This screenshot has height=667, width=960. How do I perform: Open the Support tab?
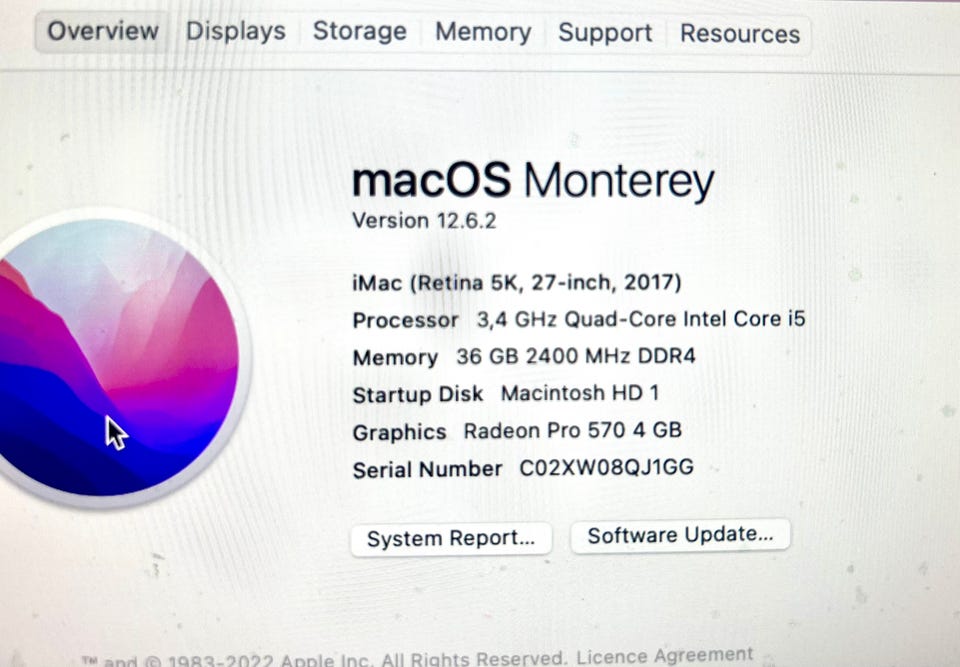(x=605, y=33)
